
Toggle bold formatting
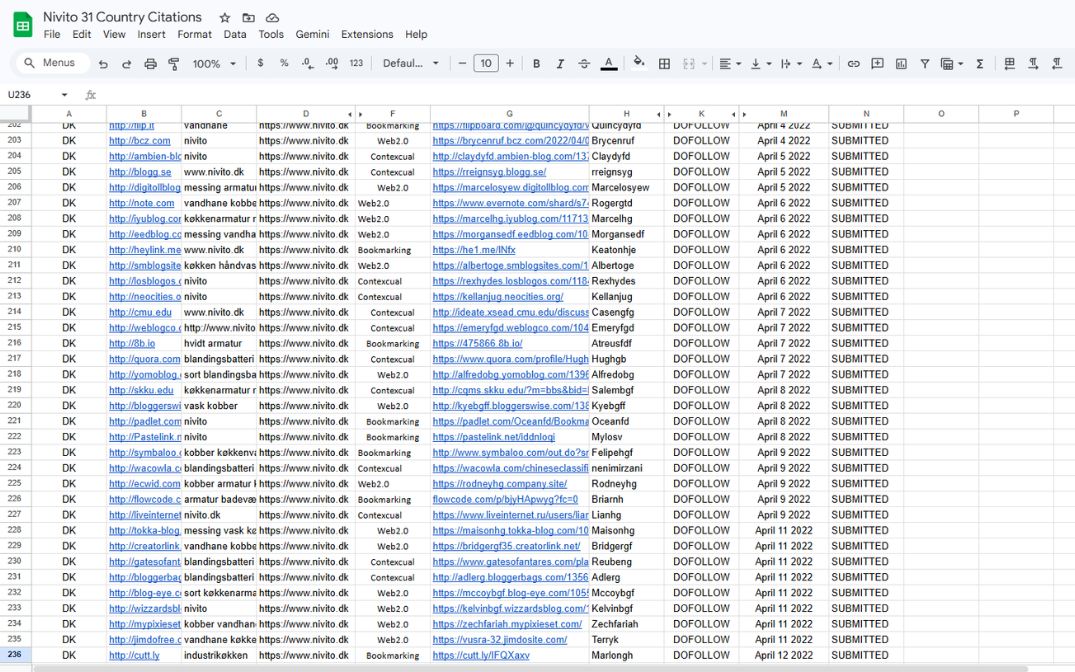coord(536,63)
